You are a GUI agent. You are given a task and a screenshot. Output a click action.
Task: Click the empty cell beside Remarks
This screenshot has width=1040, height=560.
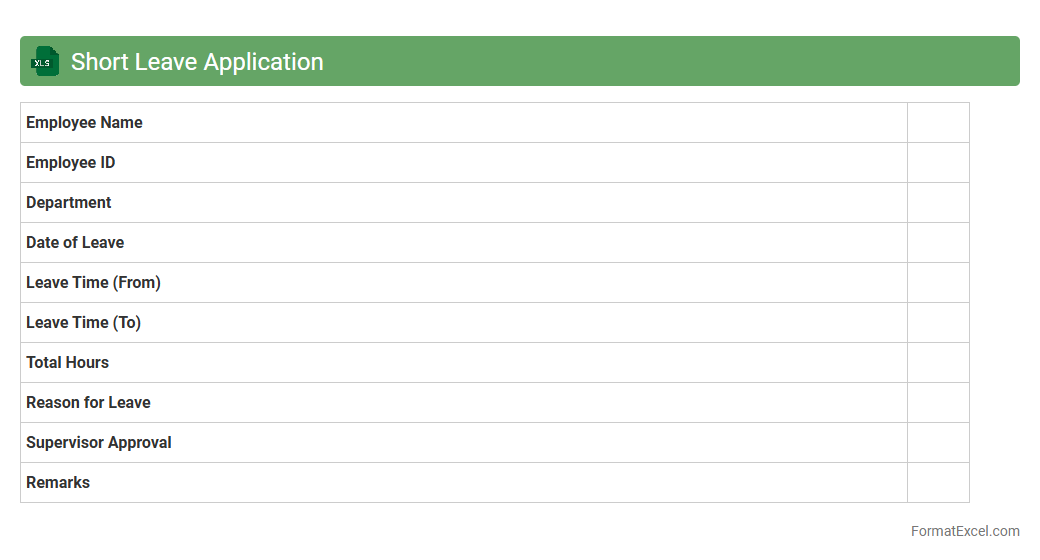938,483
